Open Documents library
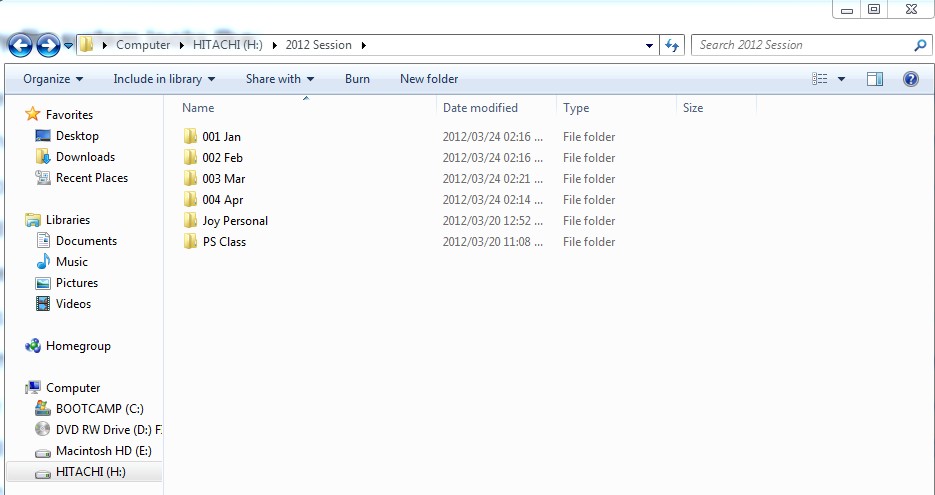 click(86, 240)
